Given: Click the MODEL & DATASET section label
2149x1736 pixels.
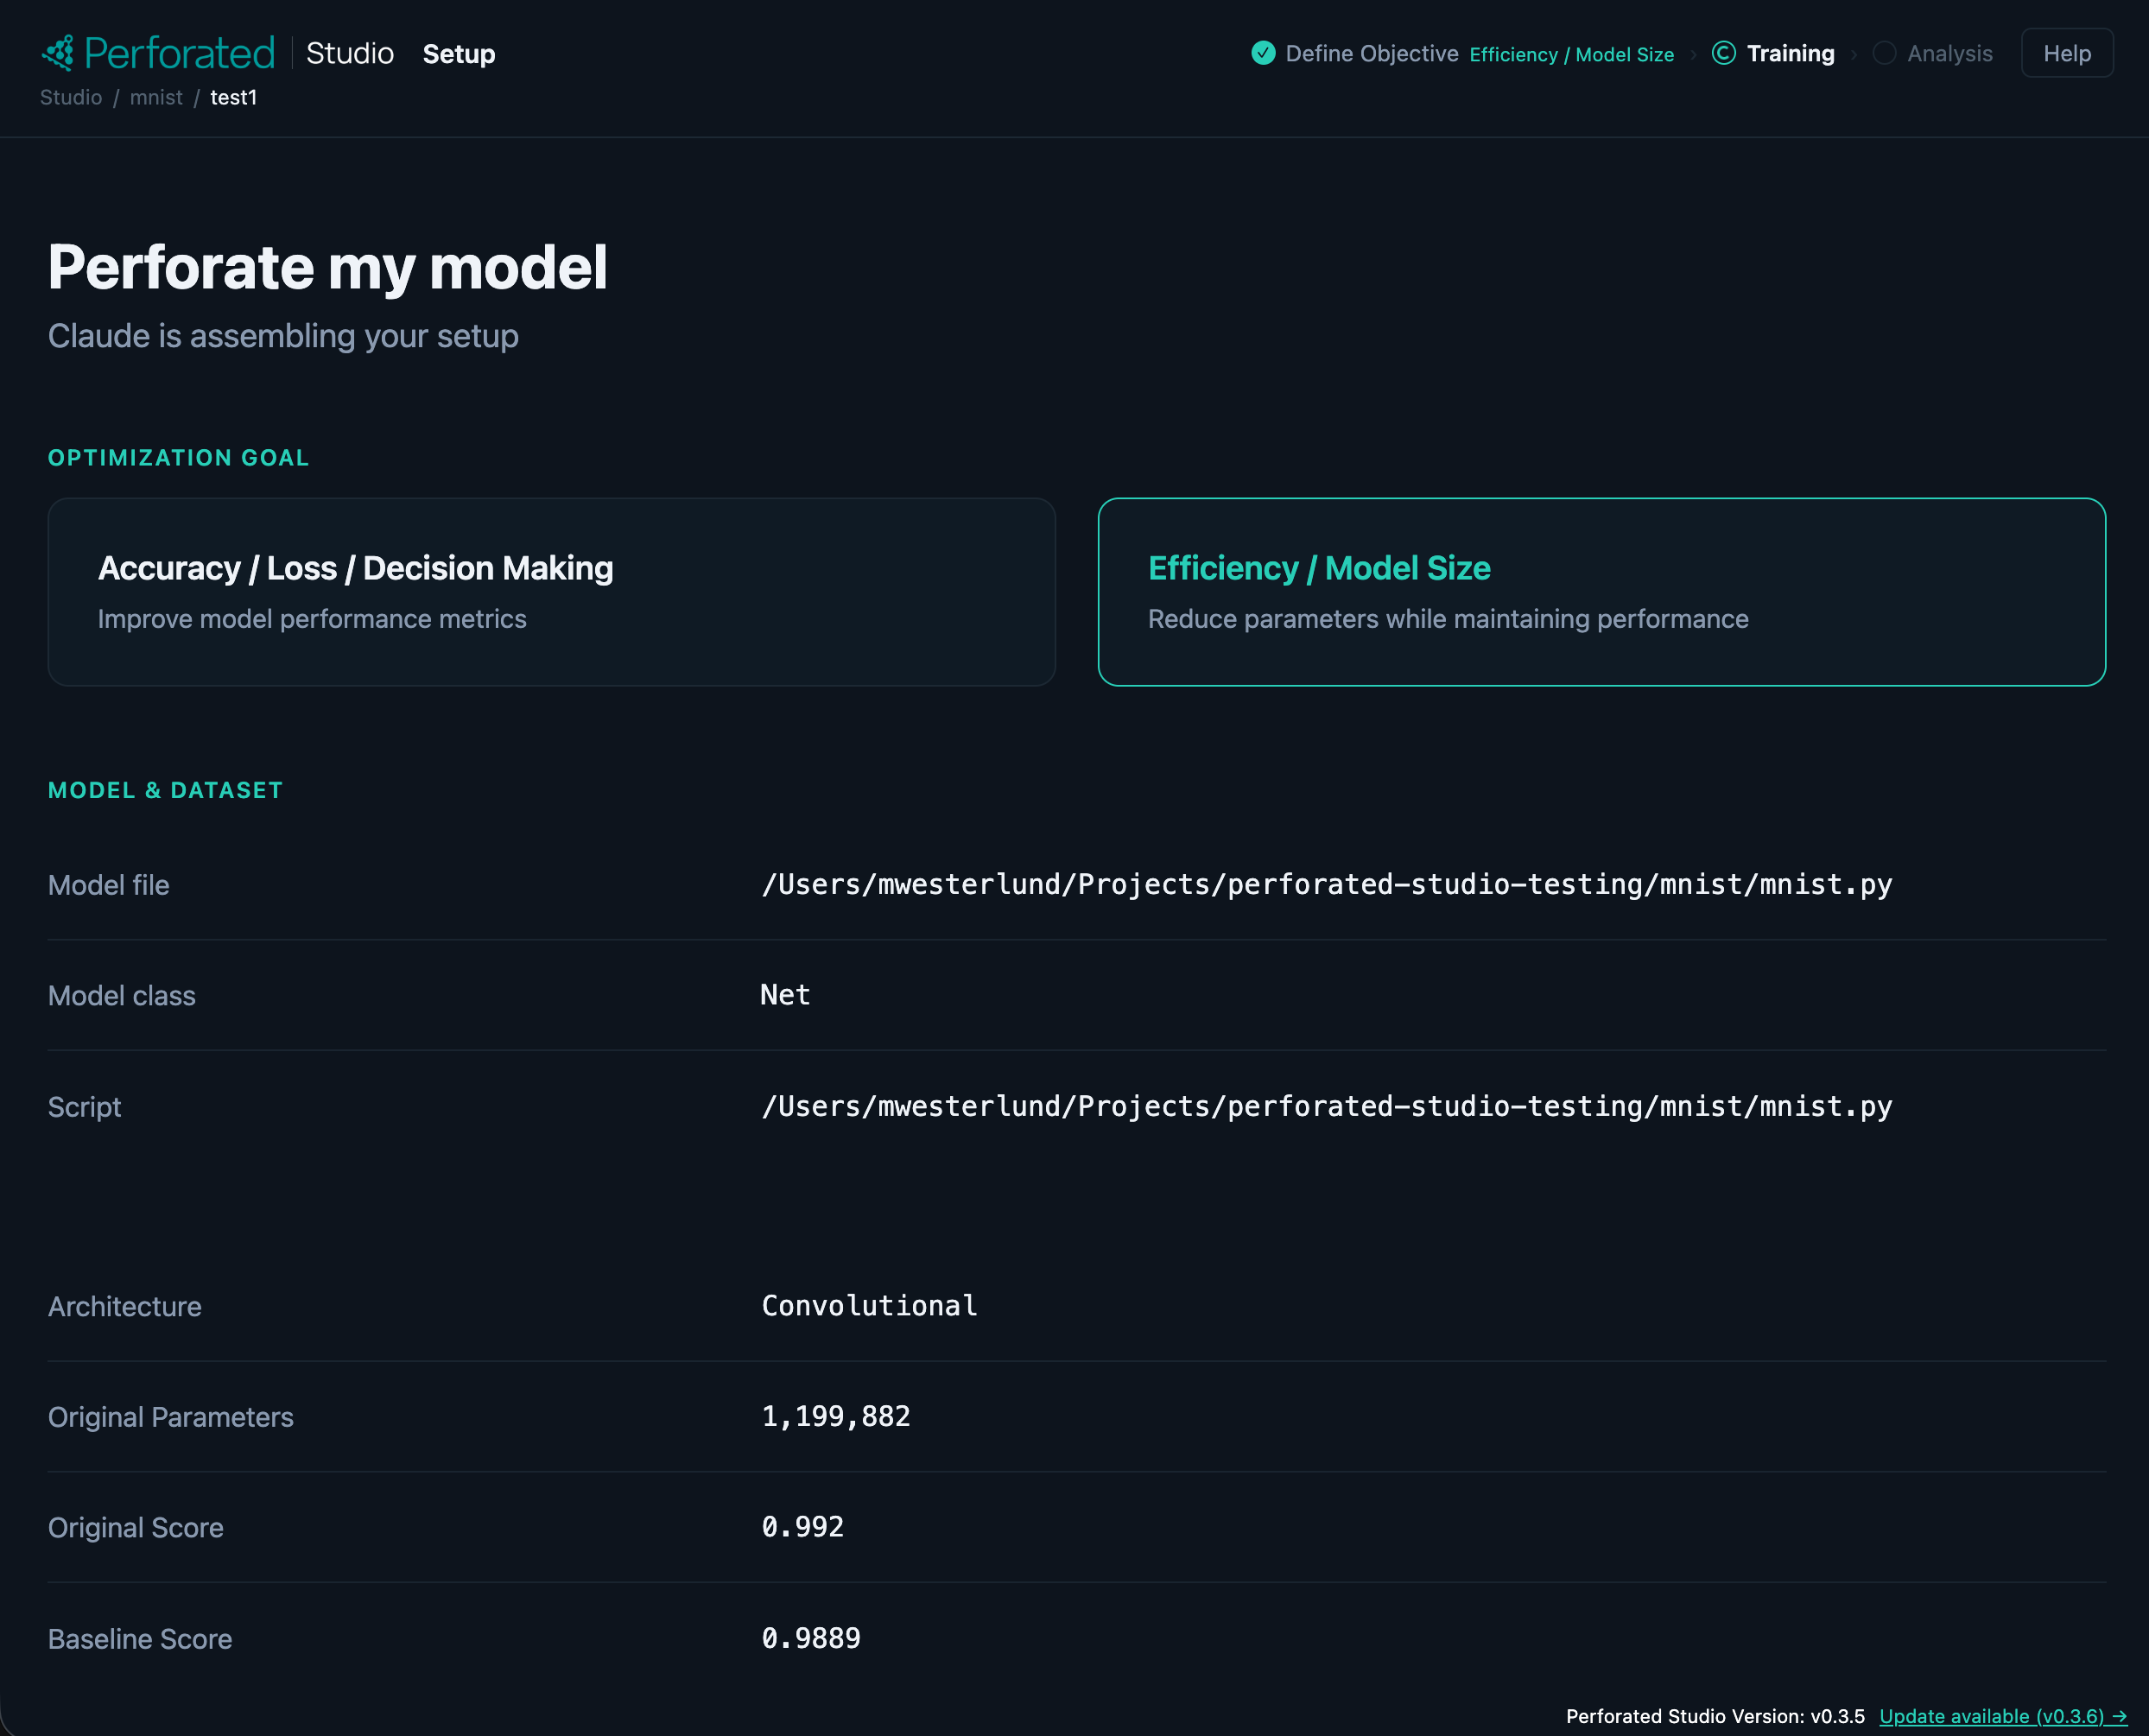Looking at the screenshot, I should pyautogui.click(x=166, y=790).
